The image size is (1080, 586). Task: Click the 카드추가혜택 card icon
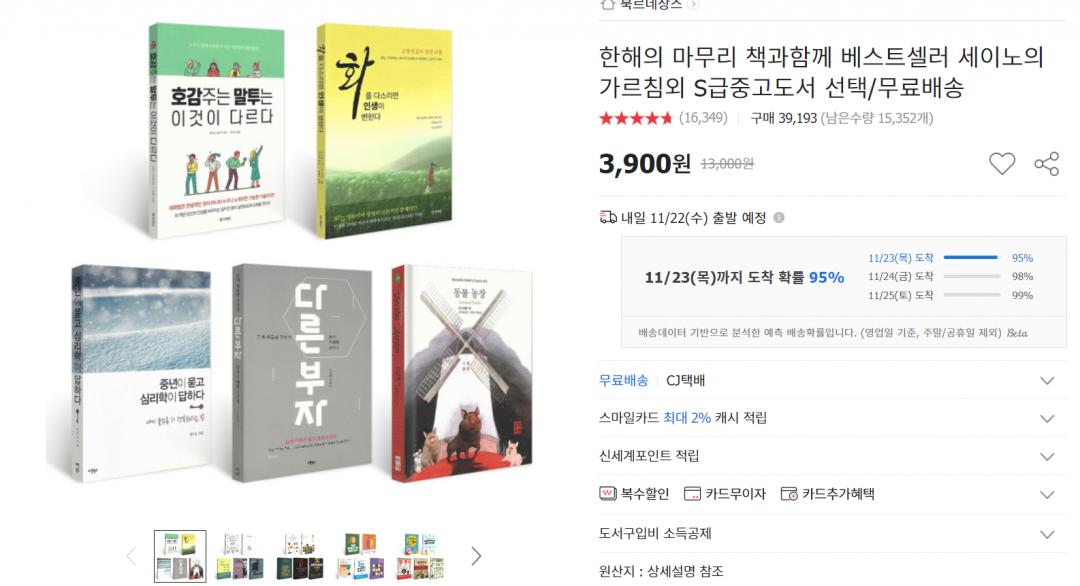coord(789,494)
